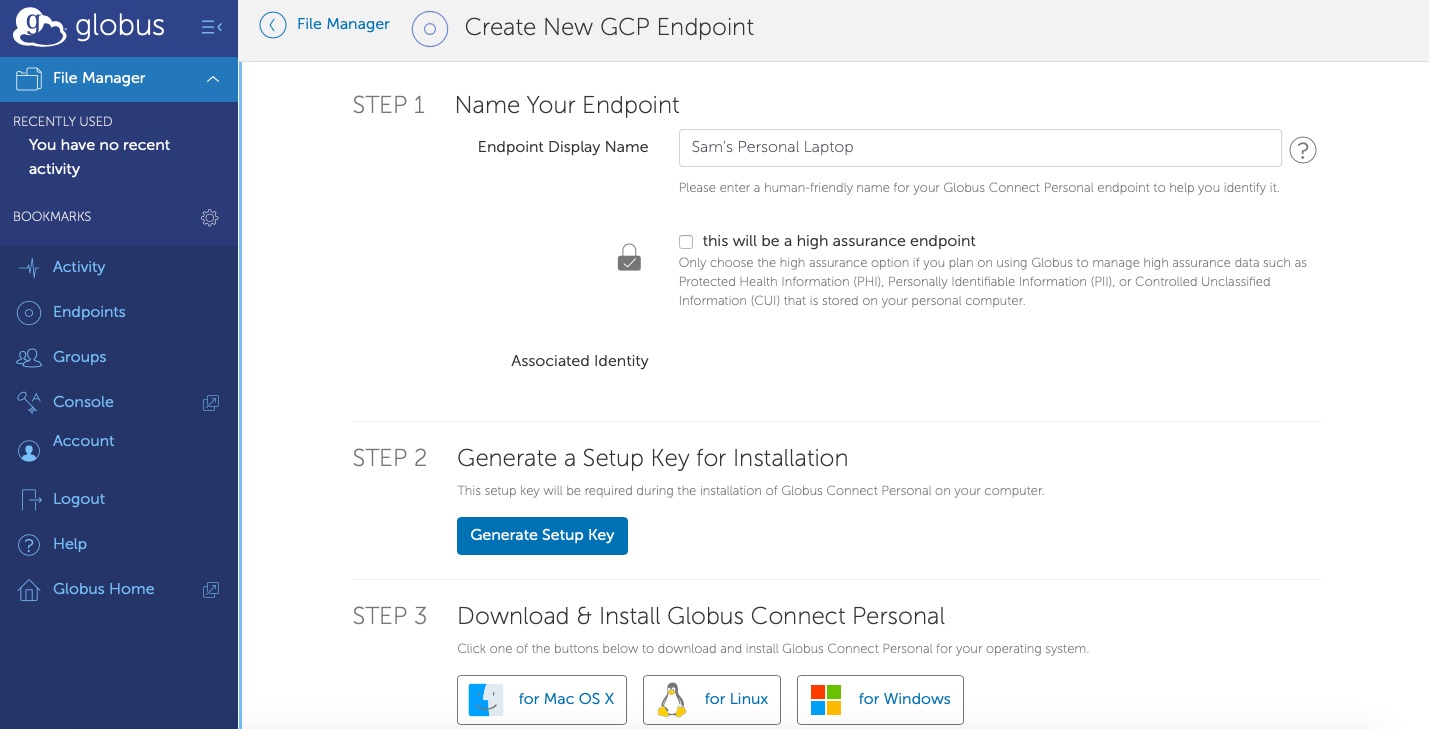Download installer for Linux
Screen dimensions: 1429x729
pos(711,699)
